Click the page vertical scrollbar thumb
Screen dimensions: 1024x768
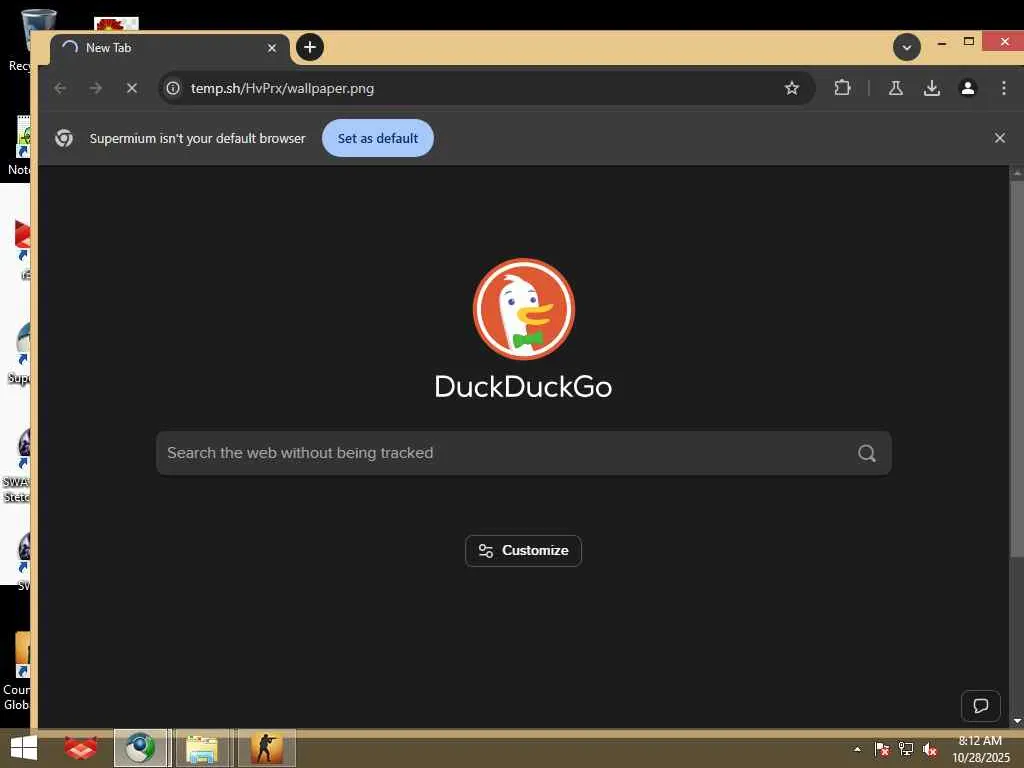(x=1016, y=369)
